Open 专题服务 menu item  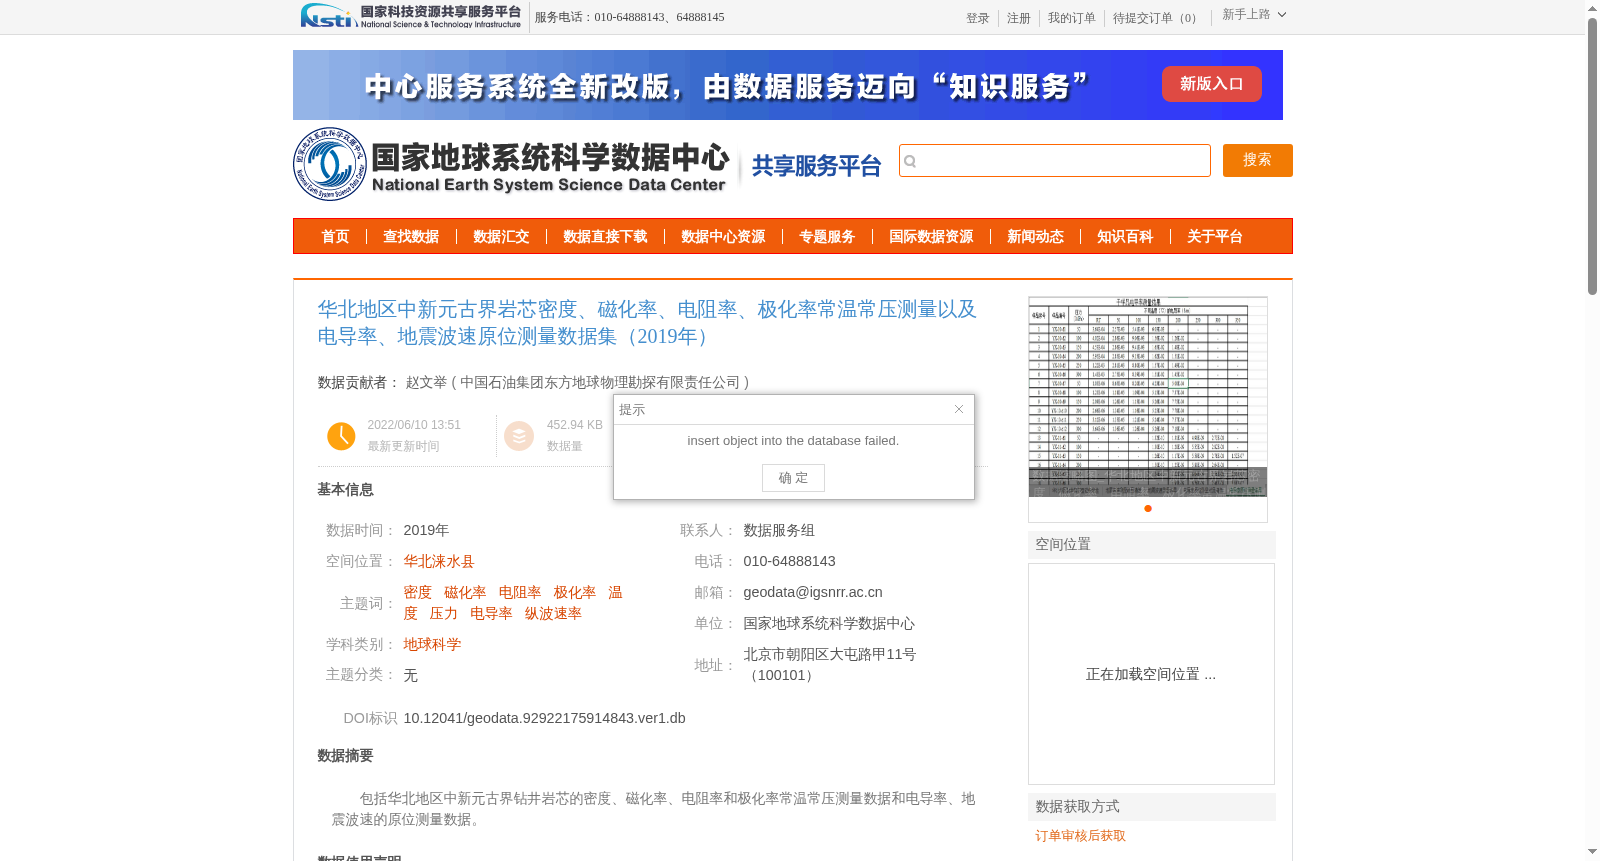pos(827,237)
